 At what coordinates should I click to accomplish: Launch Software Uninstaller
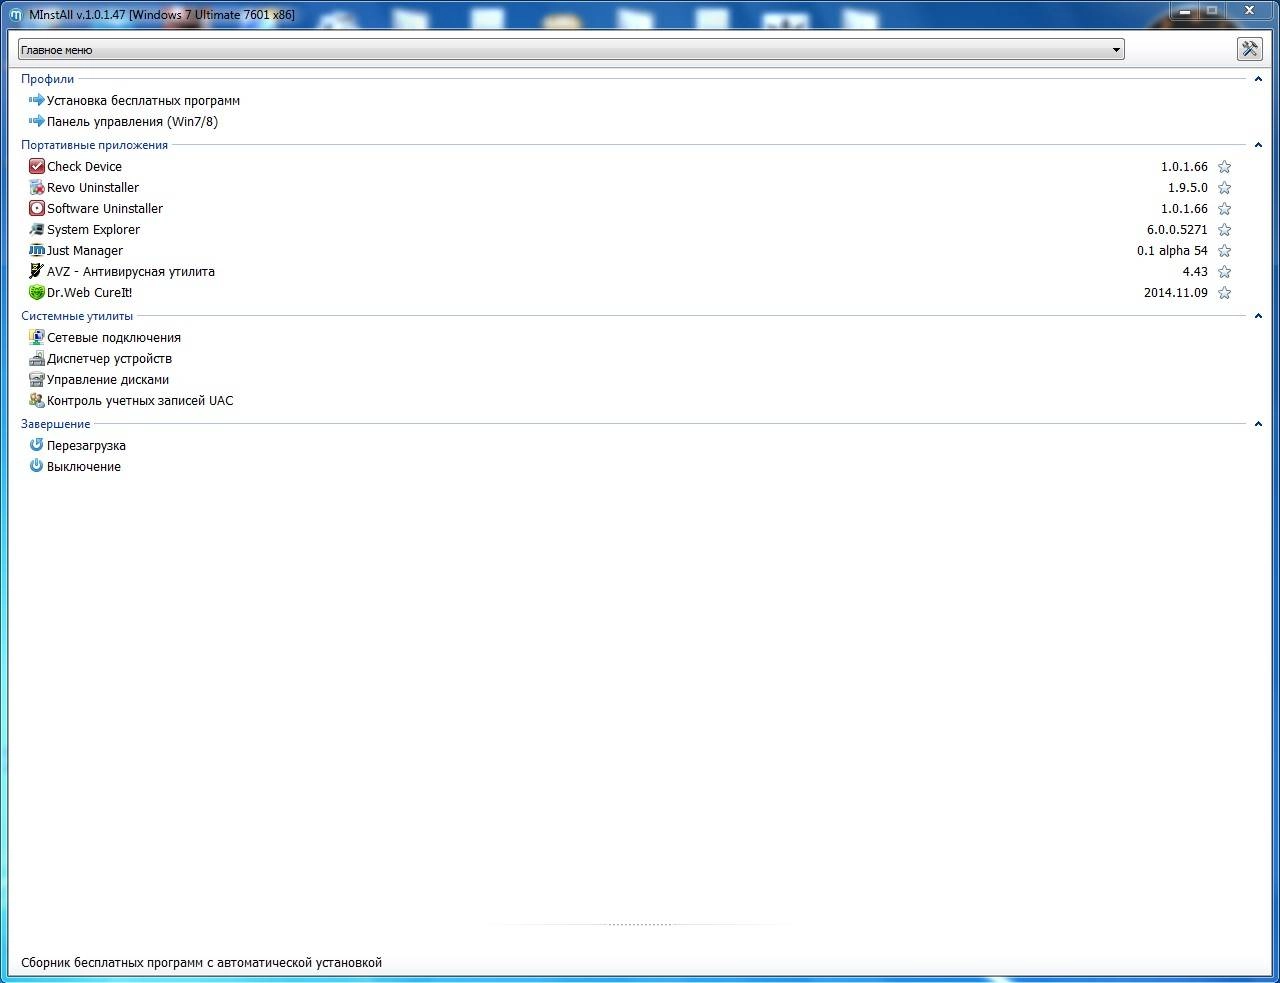coord(105,208)
